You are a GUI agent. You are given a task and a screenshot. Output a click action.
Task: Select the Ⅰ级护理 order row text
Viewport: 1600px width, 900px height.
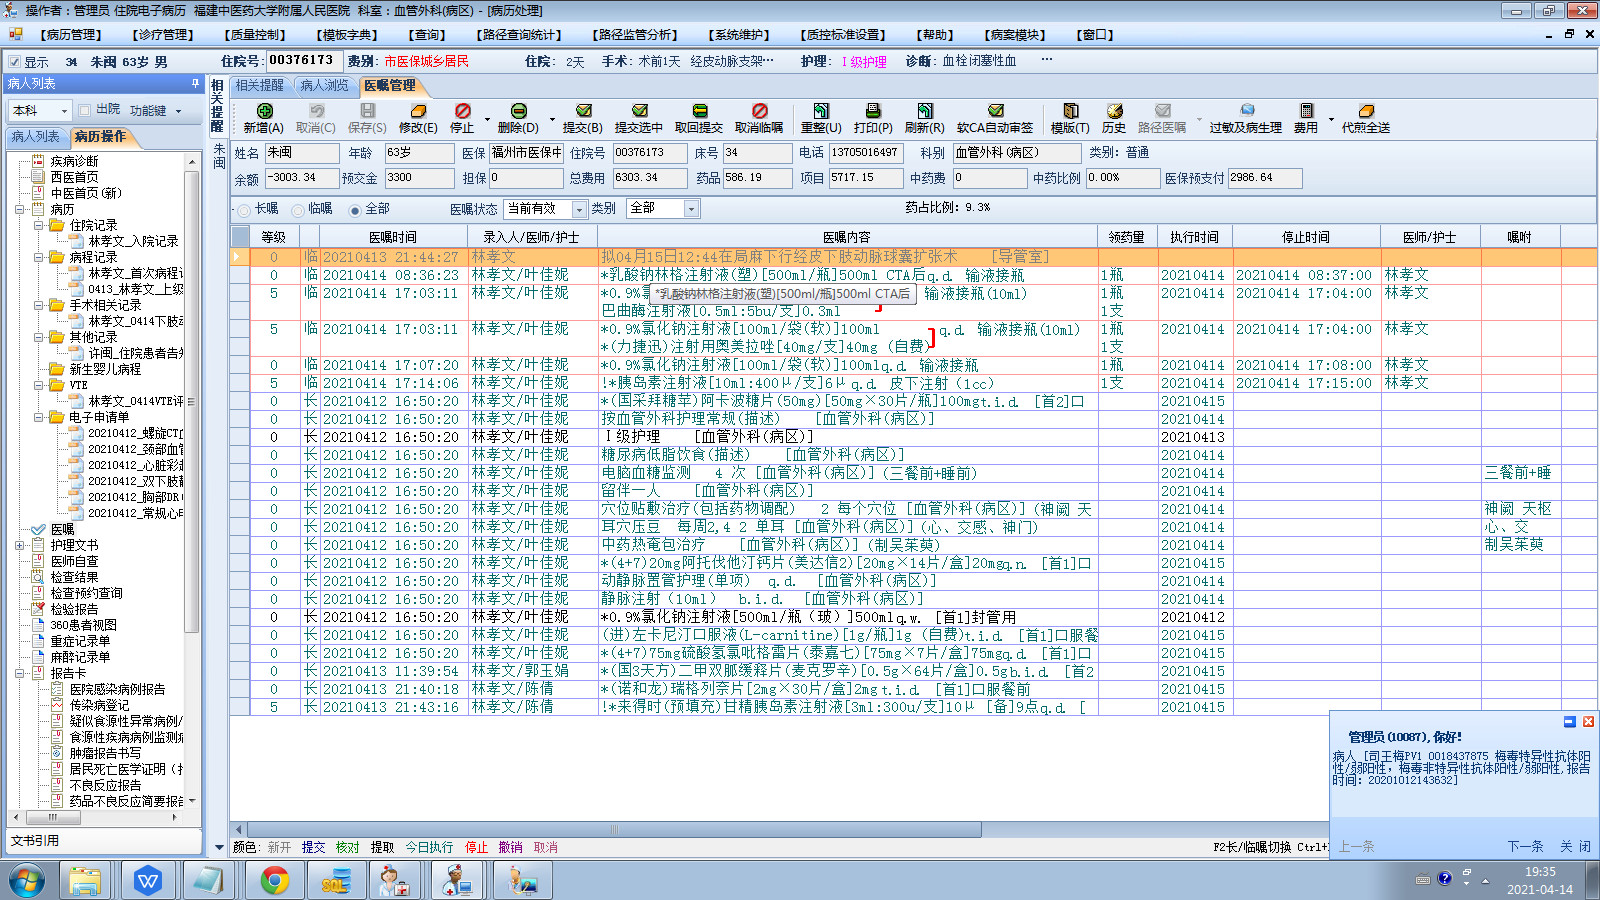point(708,437)
